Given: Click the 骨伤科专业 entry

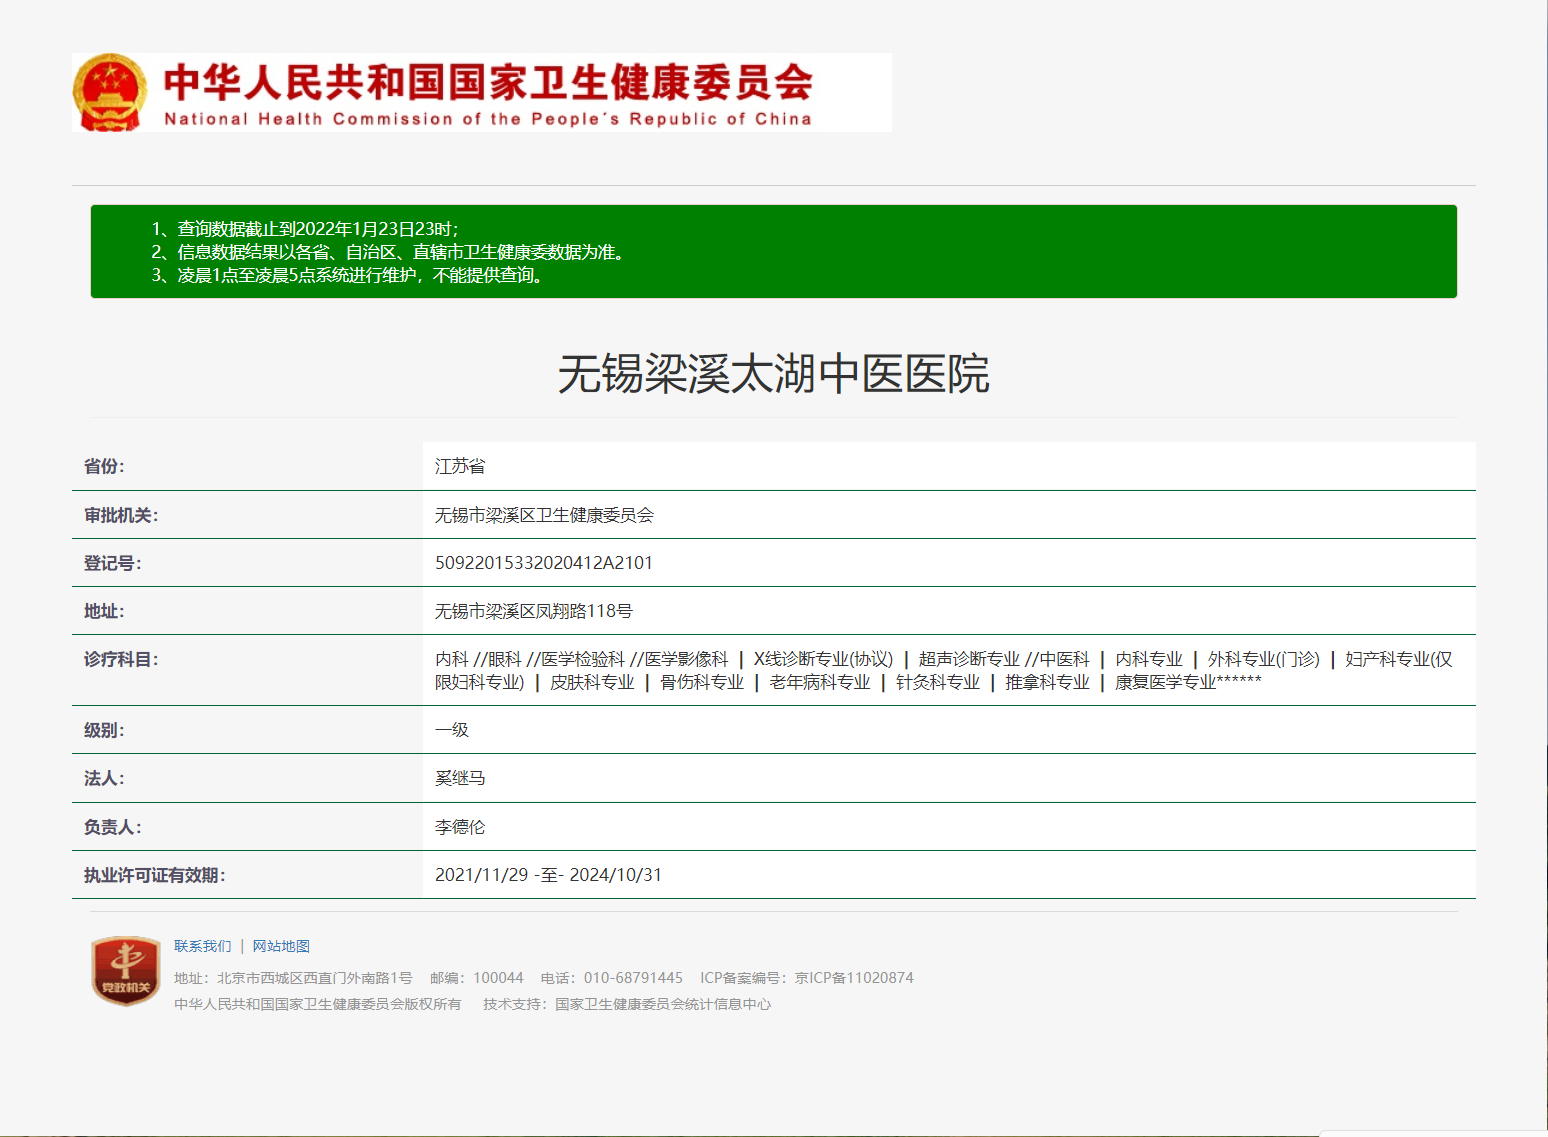Looking at the screenshot, I should pos(702,682).
